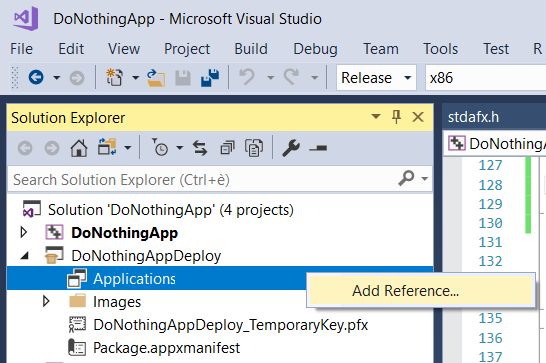Open the New Project dropdown arrow

[x=135, y=77]
